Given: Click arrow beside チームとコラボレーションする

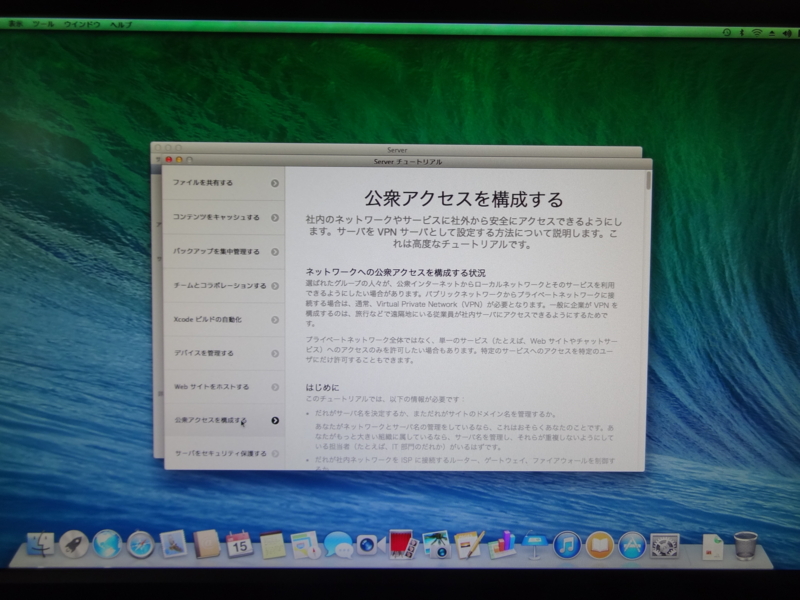Looking at the screenshot, I should click(x=275, y=286).
